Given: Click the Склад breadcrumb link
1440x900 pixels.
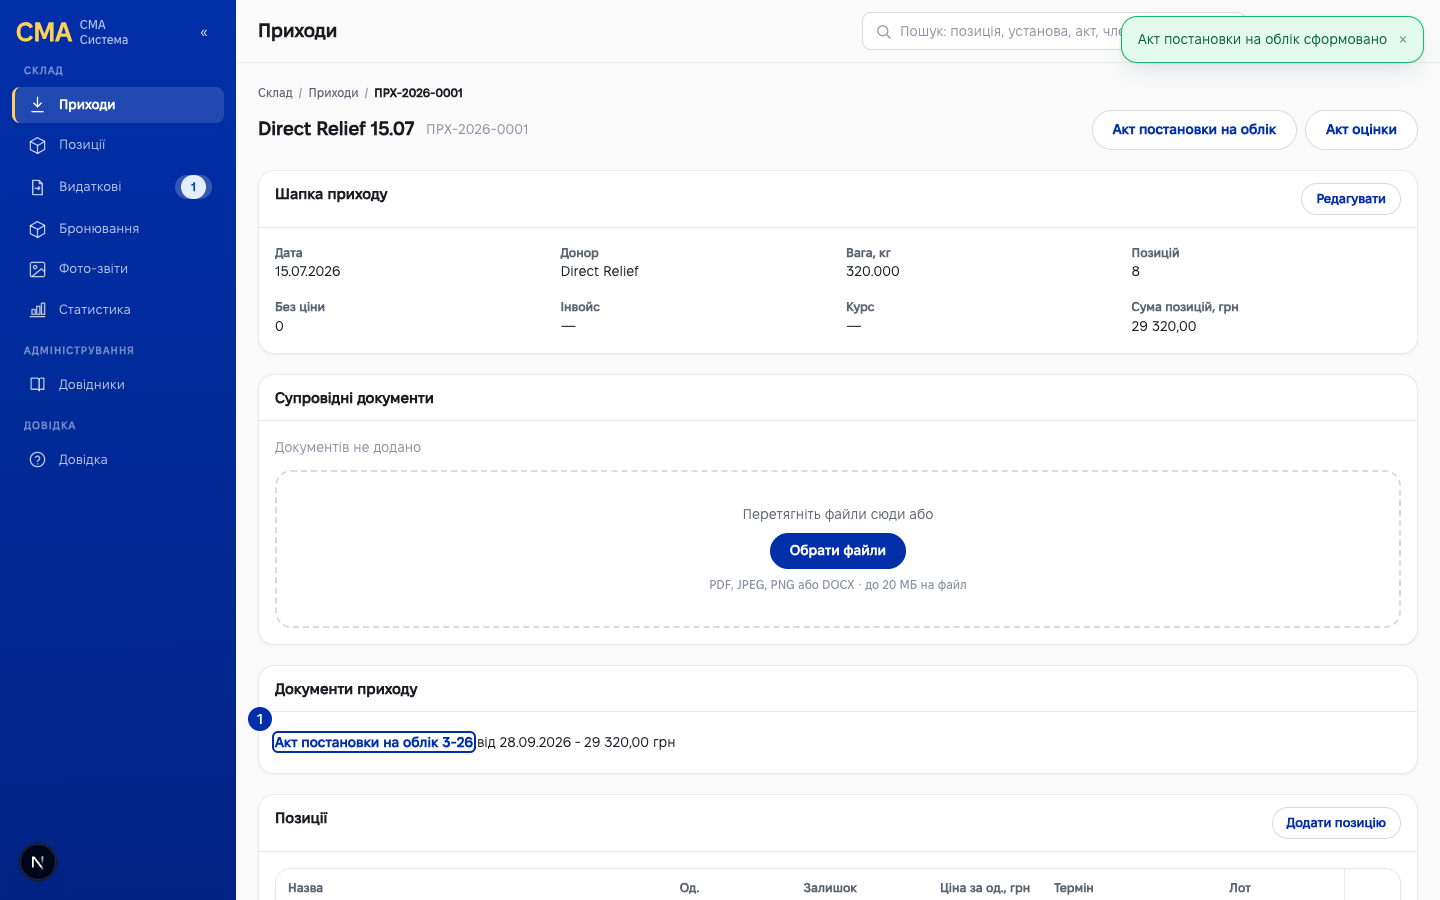Looking at the screenshot, I should click(x=275, y=93).
